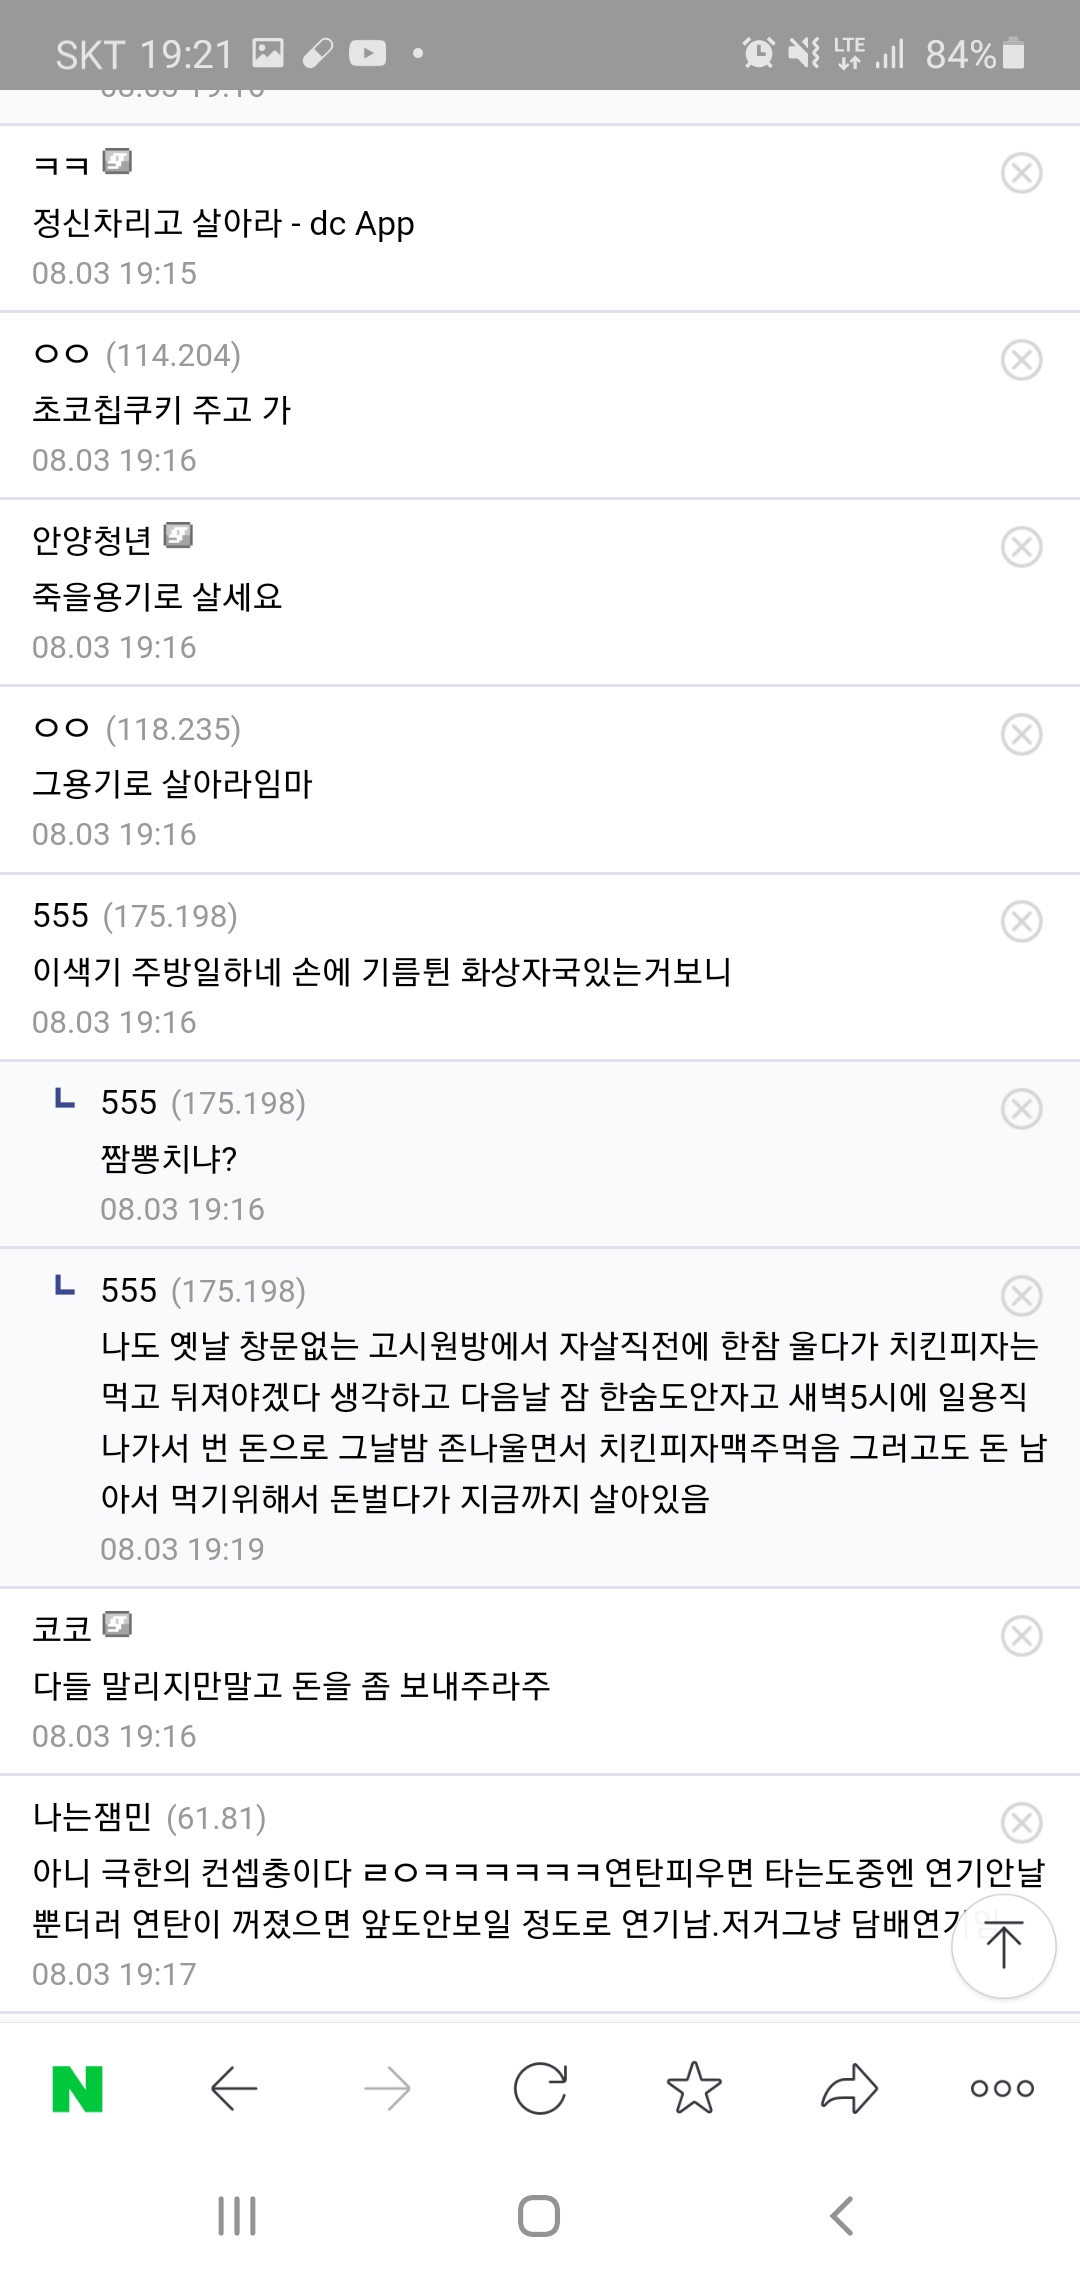1080x2280 pixels.
Task: Click the X next to the 코코 comment
Action: click(x=1021, y=1636)
